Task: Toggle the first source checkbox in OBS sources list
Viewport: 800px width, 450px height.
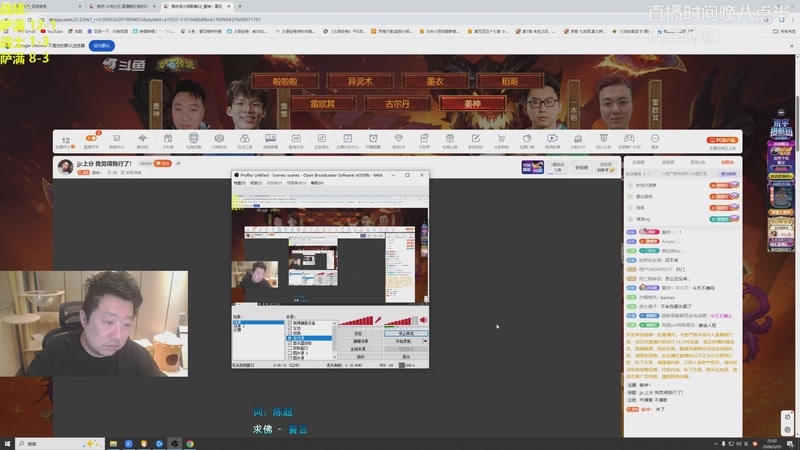Action: tap(290, 323)
